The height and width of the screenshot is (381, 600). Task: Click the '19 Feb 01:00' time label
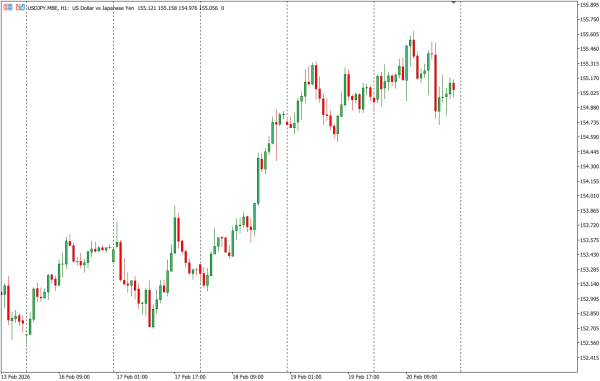coord(306,377)
